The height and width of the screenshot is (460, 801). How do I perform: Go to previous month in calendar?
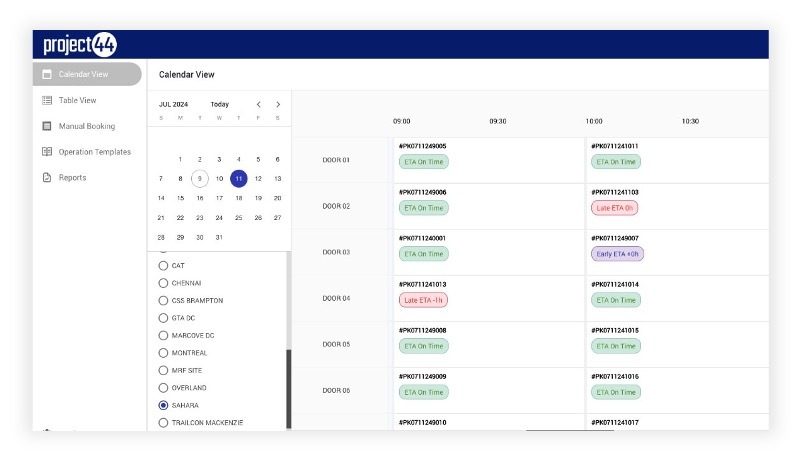258,104
